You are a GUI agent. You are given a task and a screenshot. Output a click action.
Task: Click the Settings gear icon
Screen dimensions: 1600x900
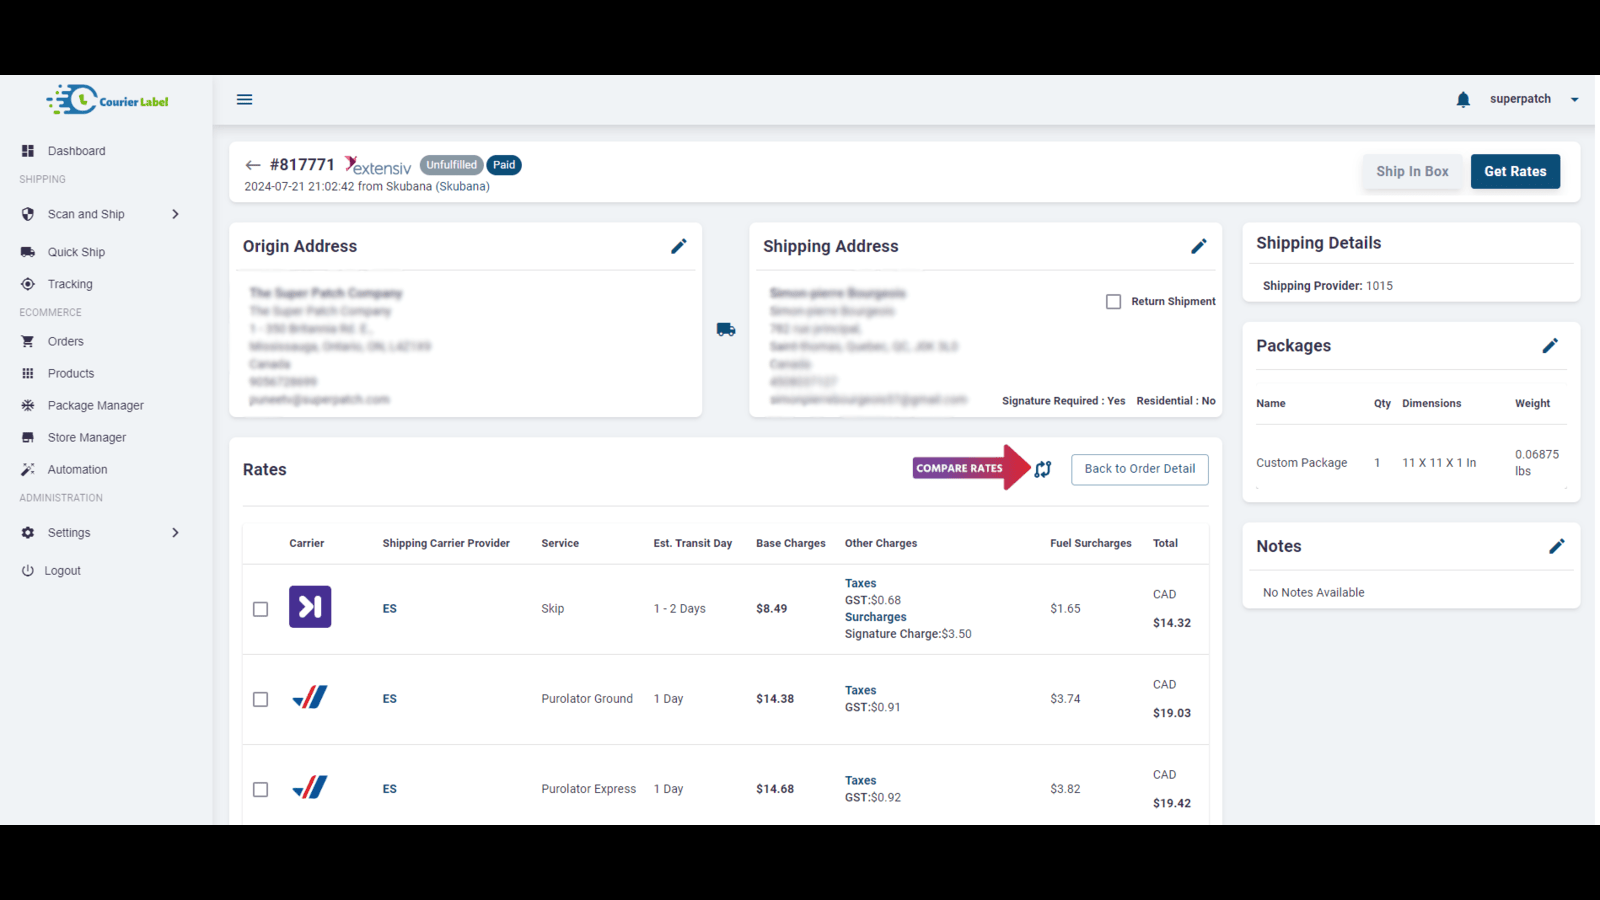pos(28,533)
